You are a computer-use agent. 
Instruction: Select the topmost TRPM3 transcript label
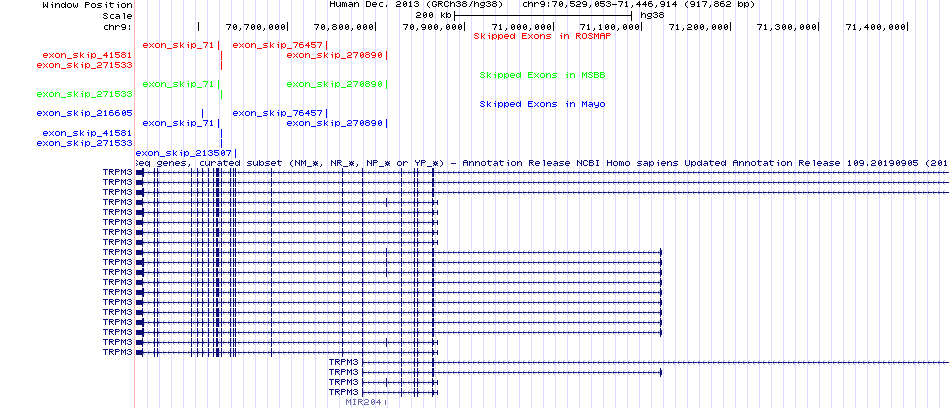[x=116, y=172]
